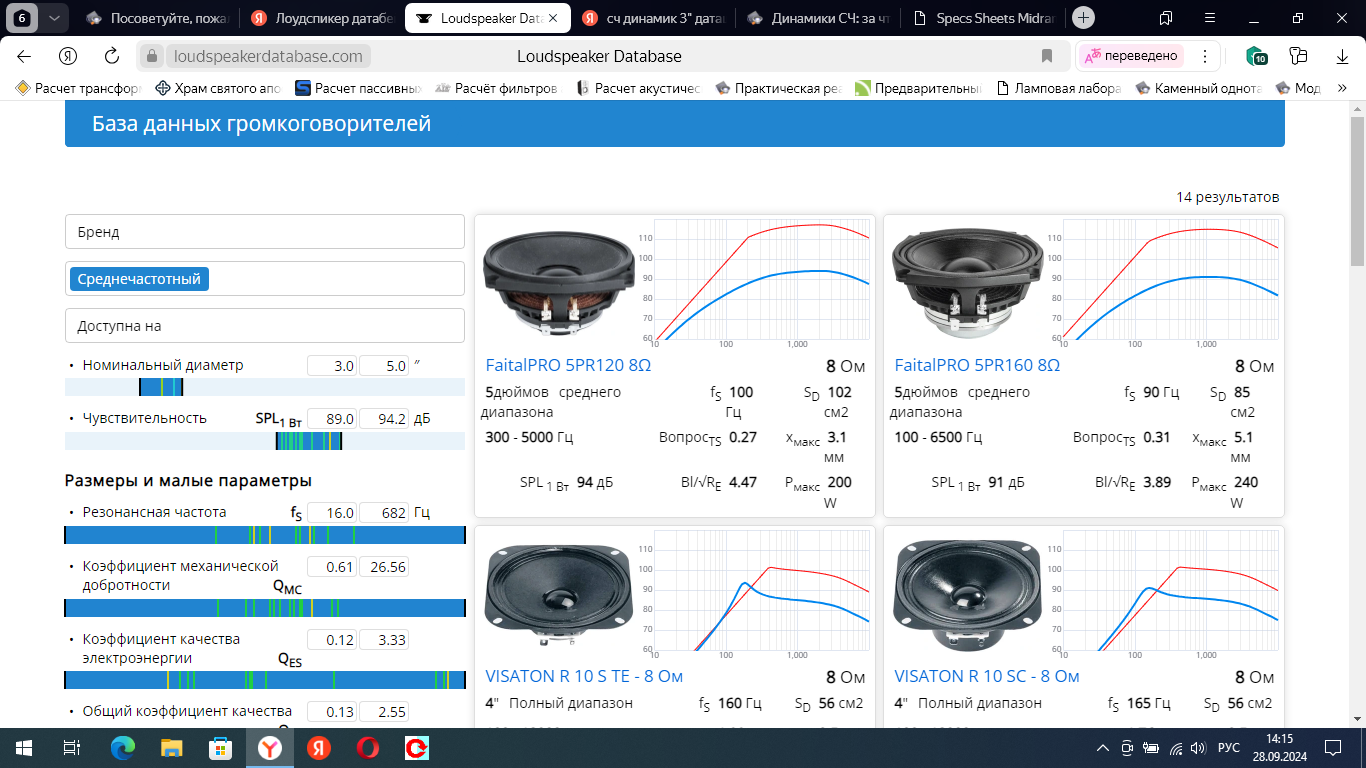
Task: Open the VISATON R 10 SC link
Action: pyautogui.click(x=987, y=676)
